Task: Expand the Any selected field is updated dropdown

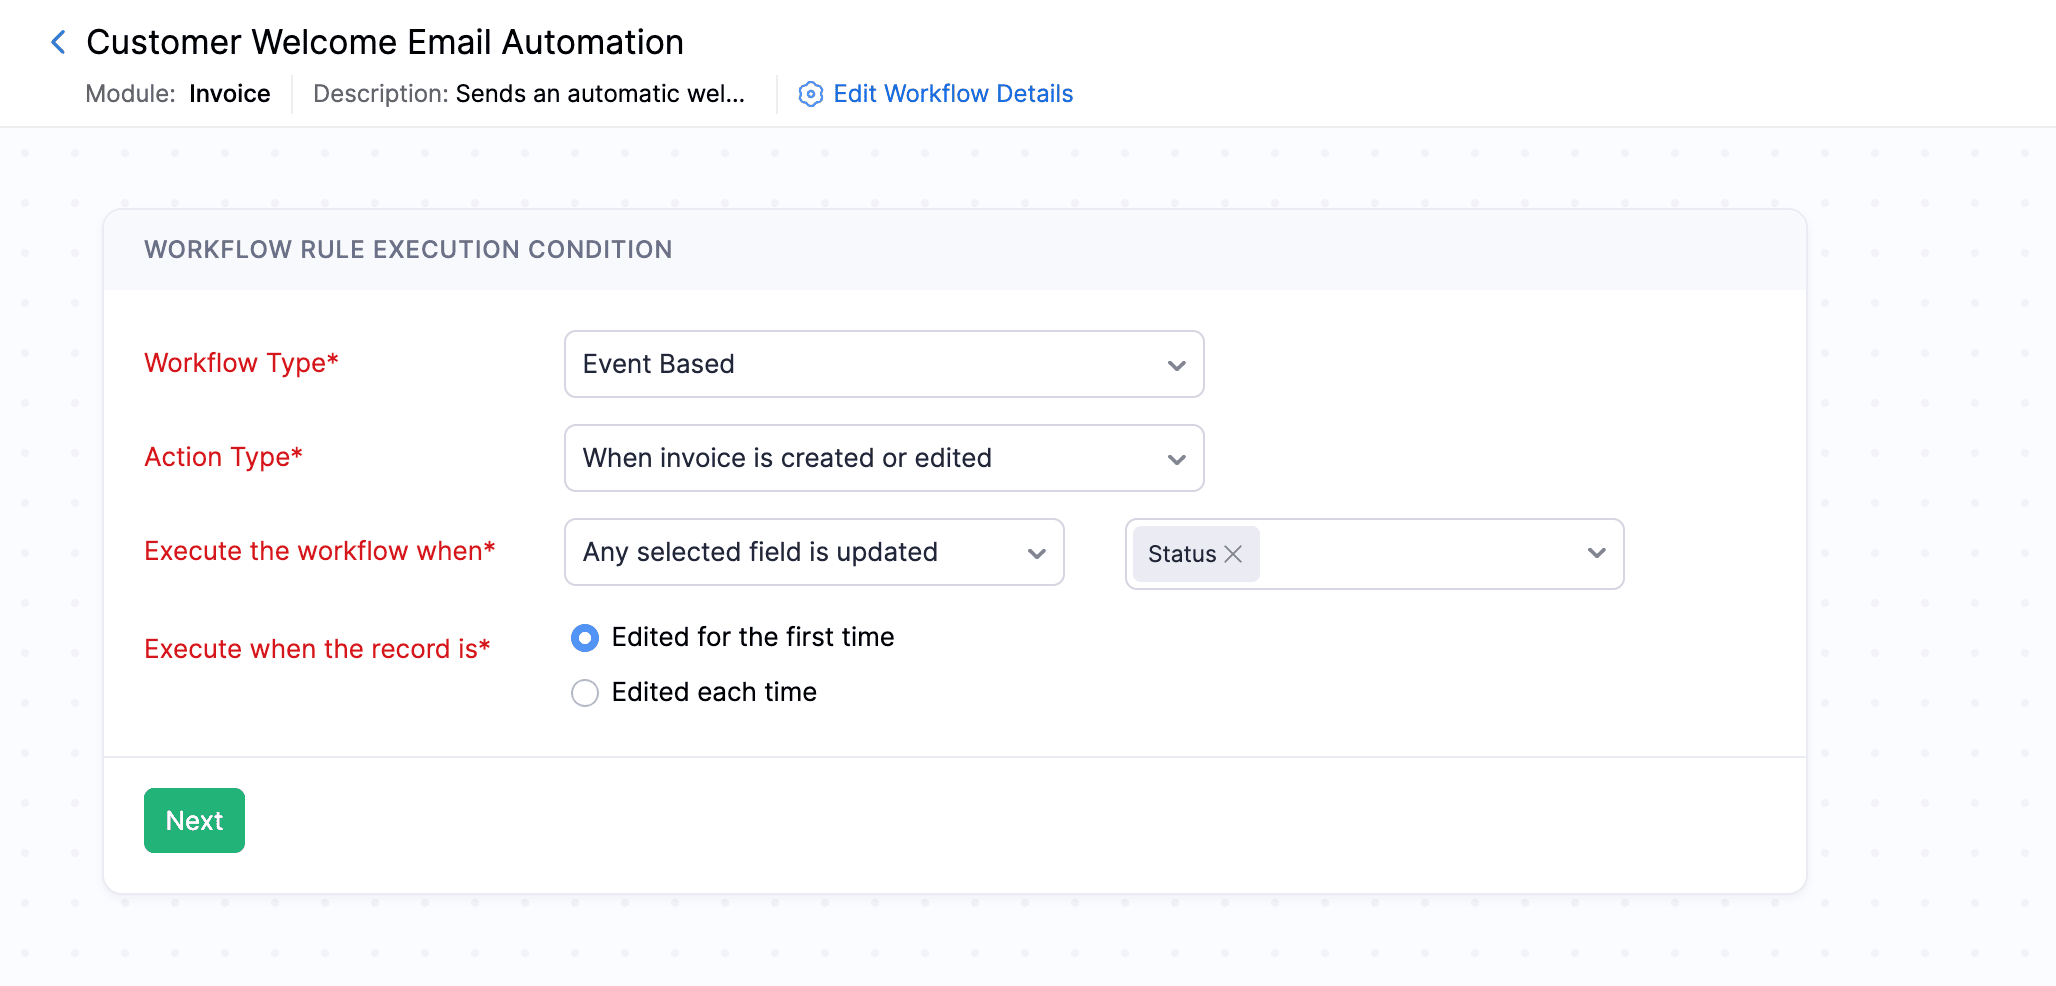Action: tap(813, 551)
